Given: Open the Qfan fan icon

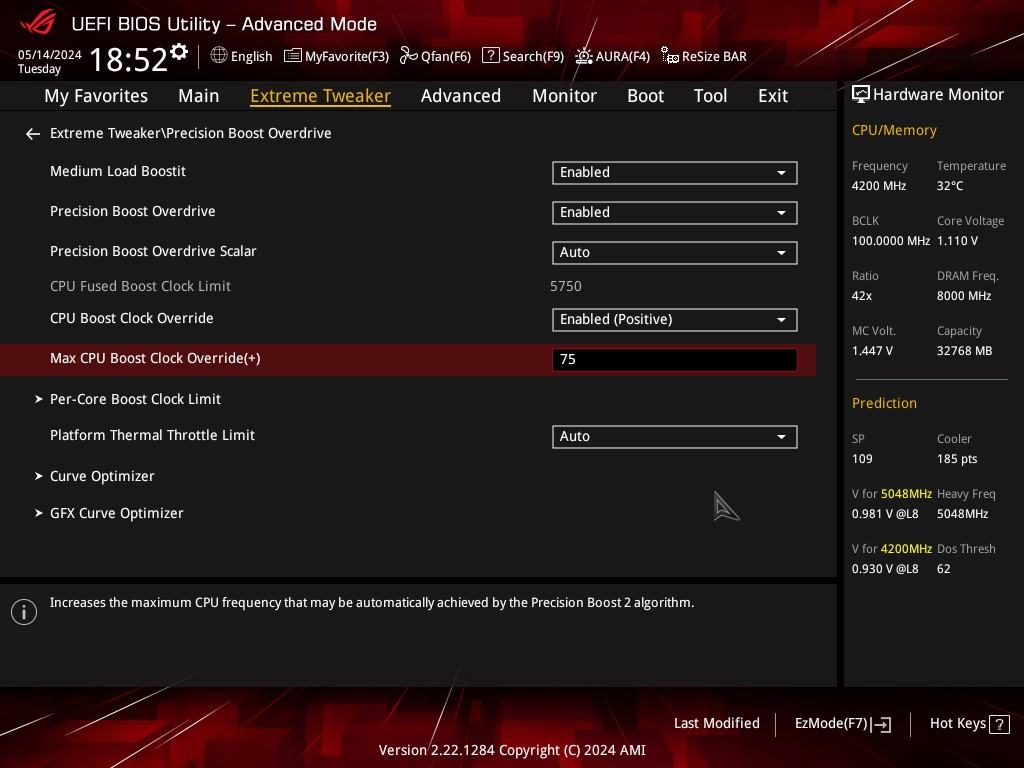Looking at the screenshot, I should (x=408, y=56).
